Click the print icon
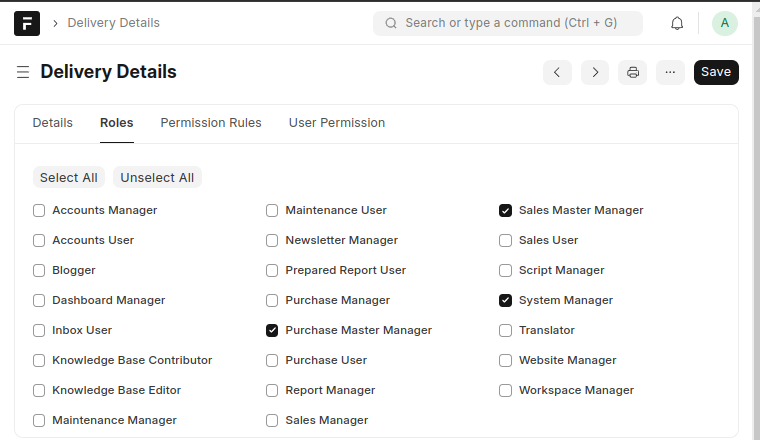Viewport: 760px width, 440px height. coord(633,72)
